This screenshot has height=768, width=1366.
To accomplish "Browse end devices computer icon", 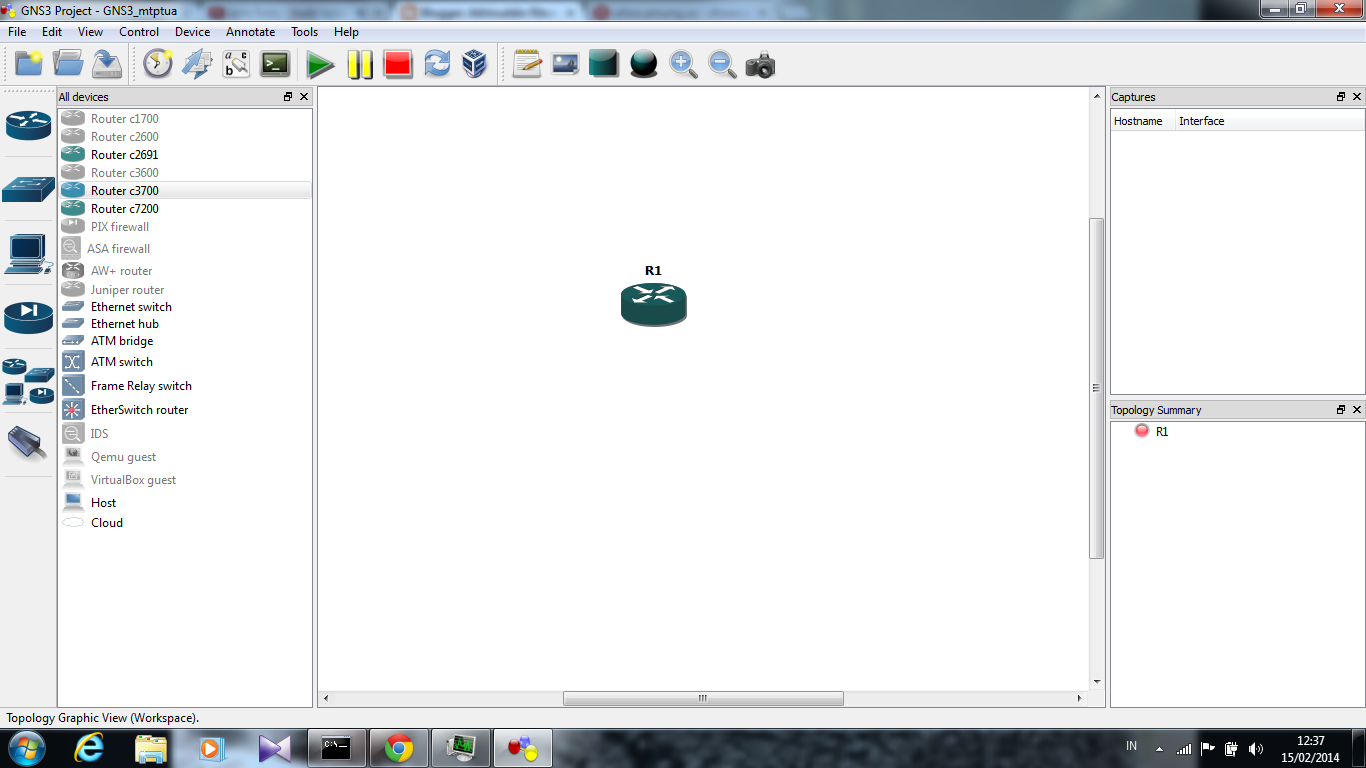I will (x=28, y=254).
